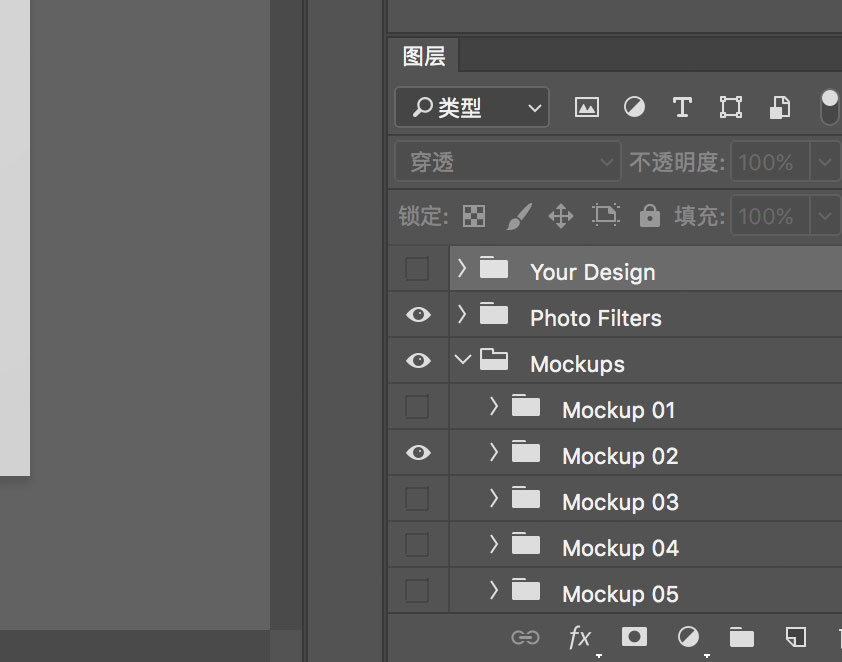Image resolution: width=842 pixels, height=662 pixels.
Task: Select the Your Design group
Action: [x=592, y=271]
